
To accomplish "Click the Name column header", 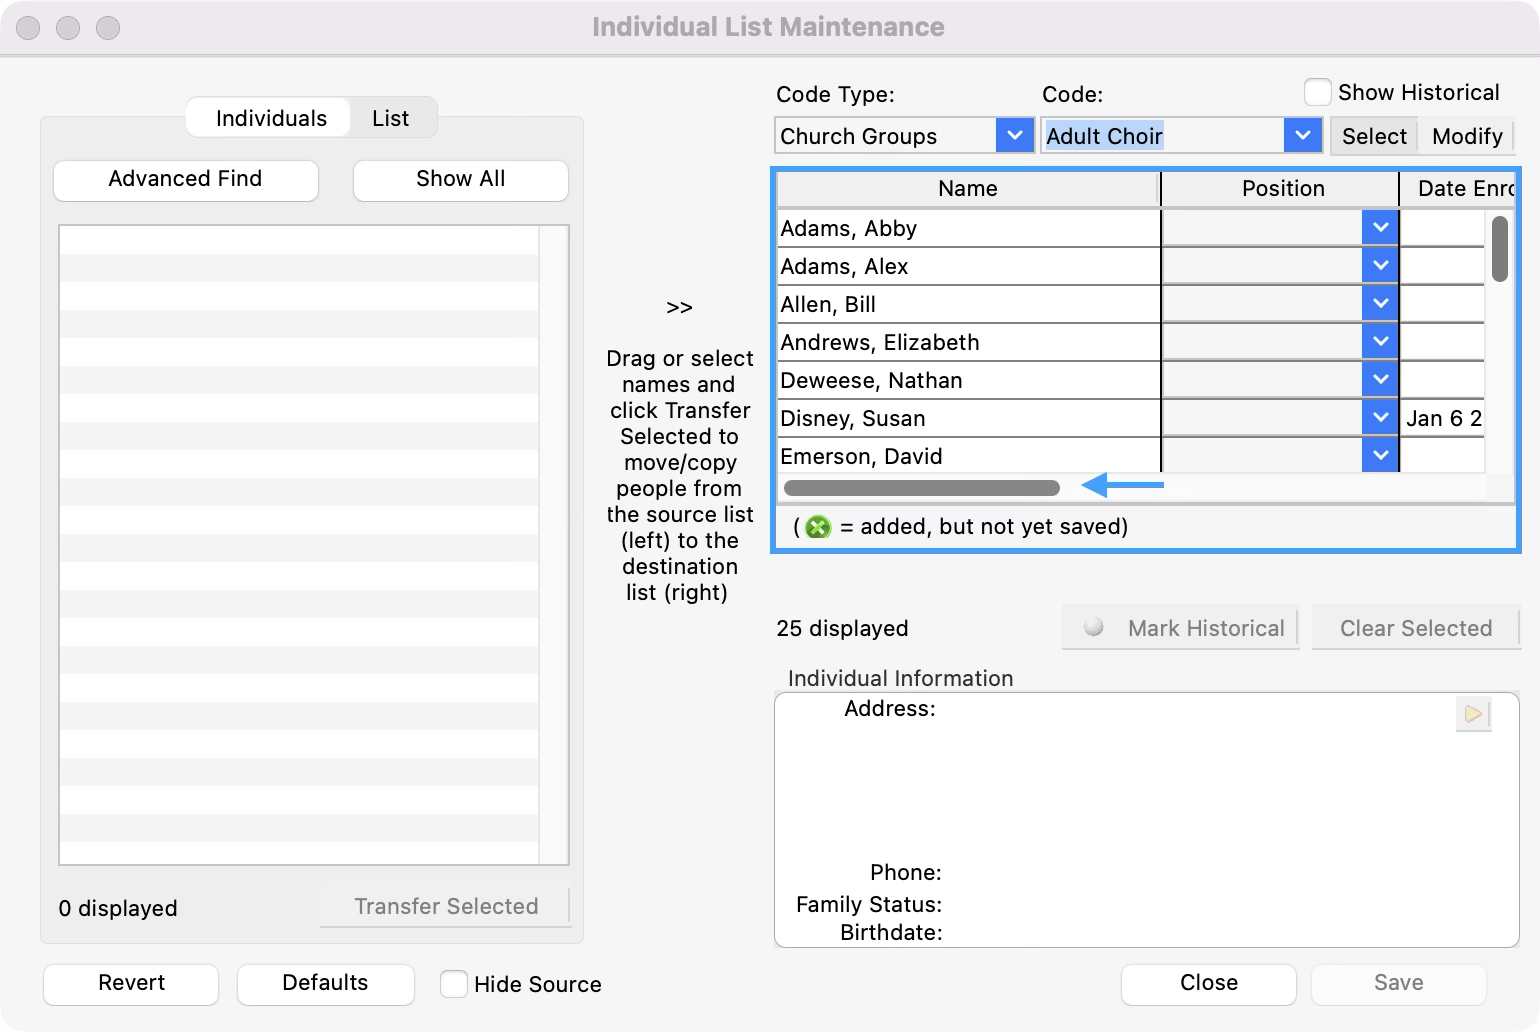I will (968, 189).
